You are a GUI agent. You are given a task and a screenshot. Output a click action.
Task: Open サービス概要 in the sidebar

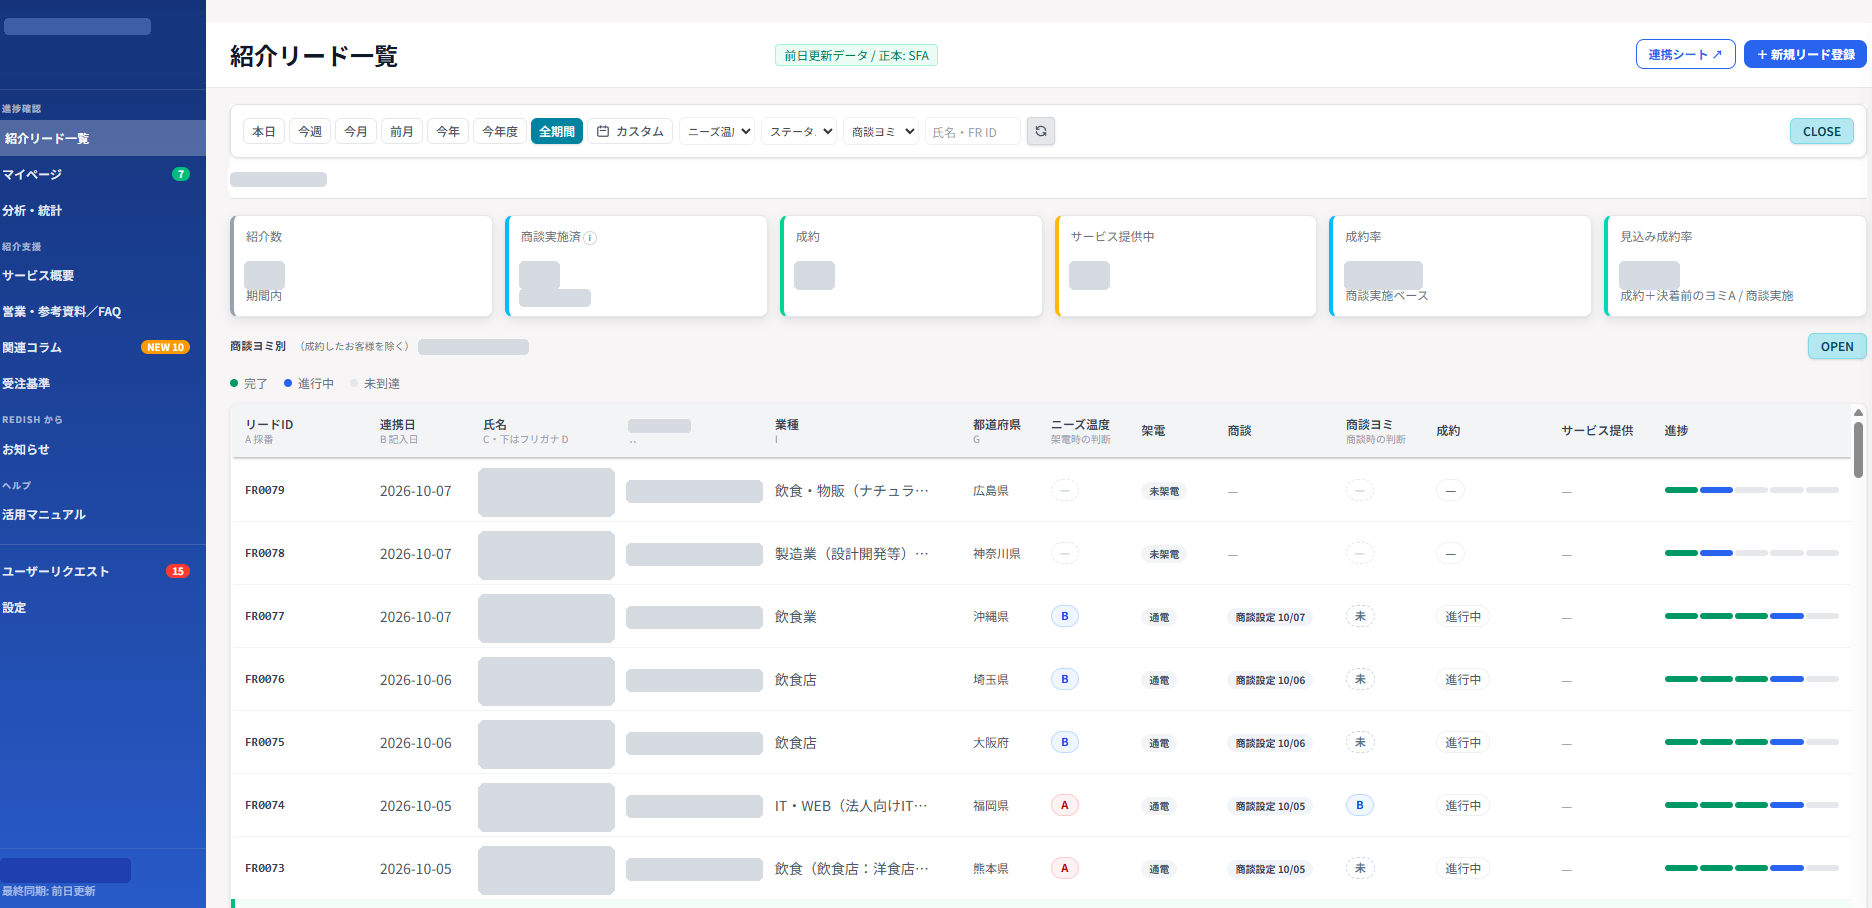click(103, 275)
